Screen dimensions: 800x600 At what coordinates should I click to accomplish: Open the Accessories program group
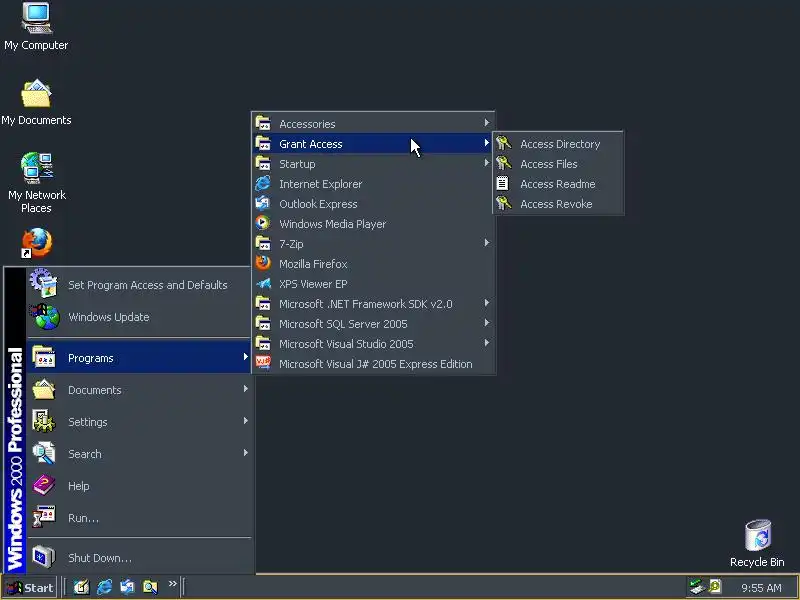click(373, 123)
